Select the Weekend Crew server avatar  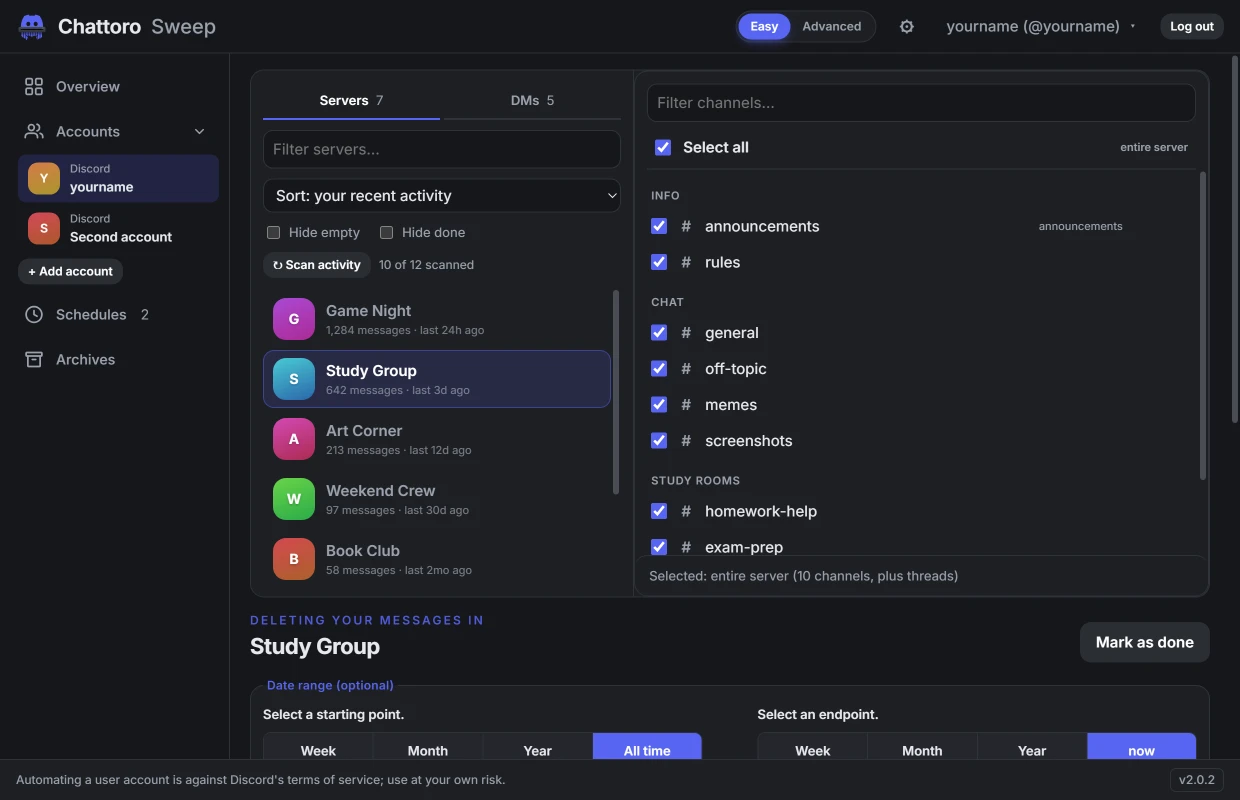[294, 500]
